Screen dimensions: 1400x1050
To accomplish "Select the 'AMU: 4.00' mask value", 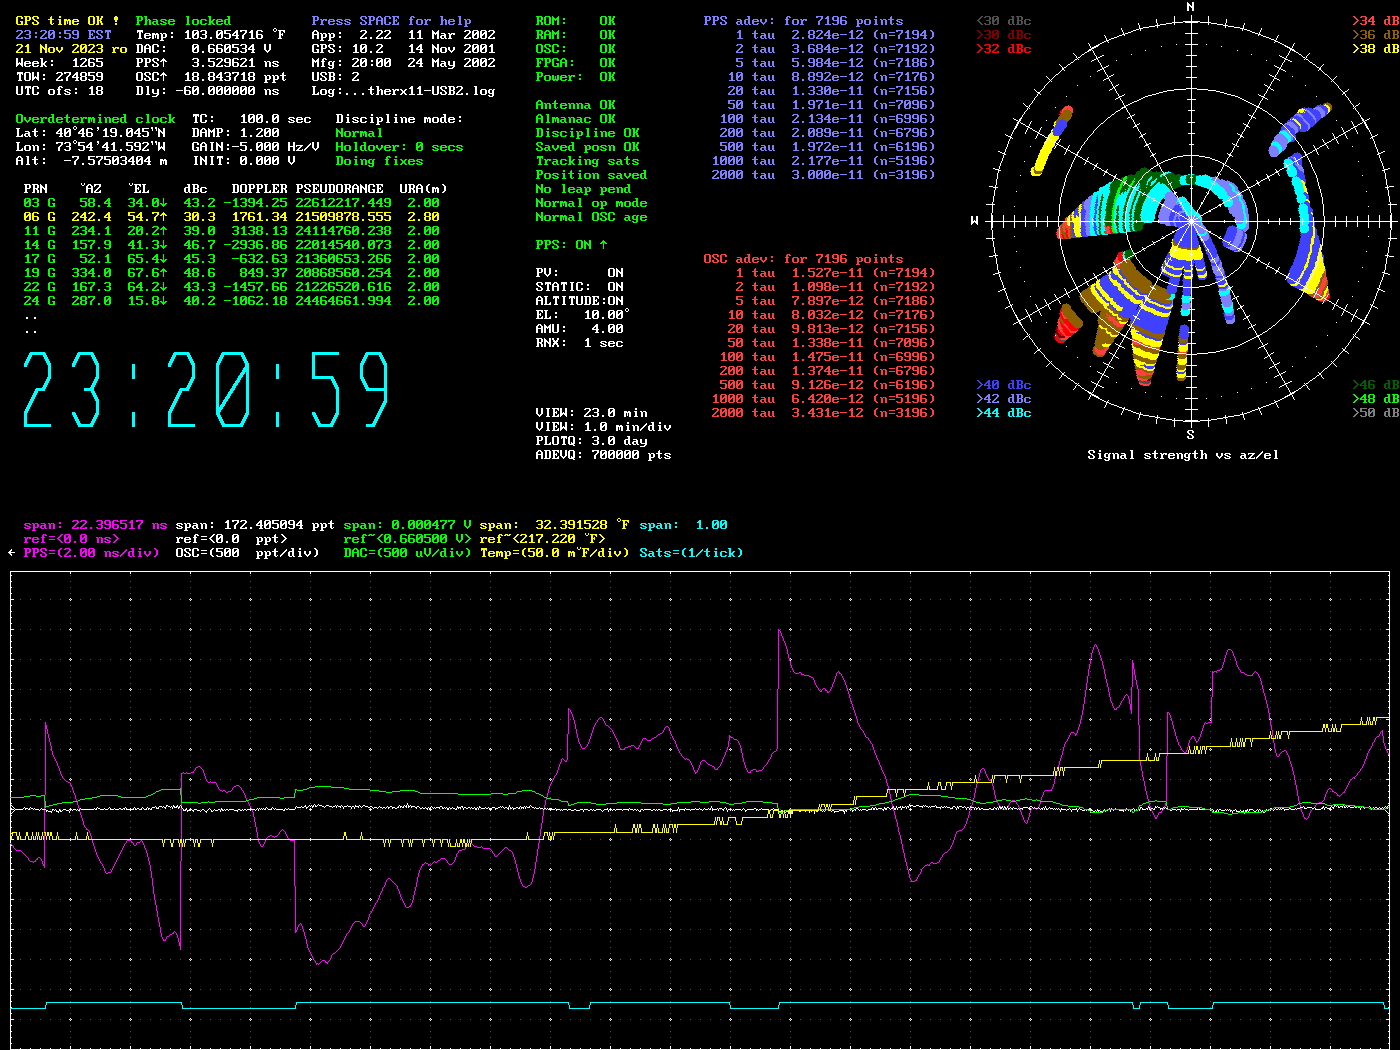I will [579, 329].
